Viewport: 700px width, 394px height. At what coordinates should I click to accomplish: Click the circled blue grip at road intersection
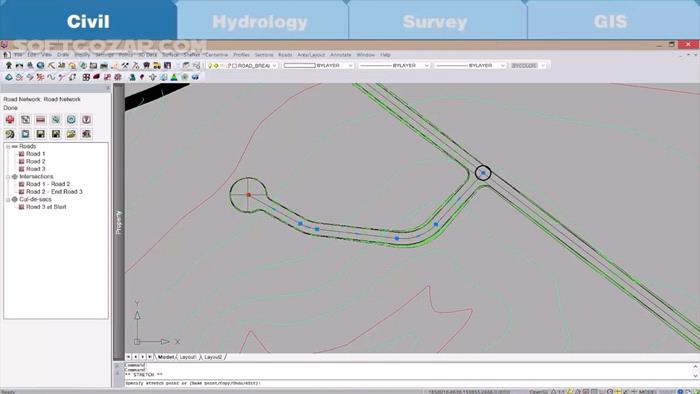[x=483, y=173]
